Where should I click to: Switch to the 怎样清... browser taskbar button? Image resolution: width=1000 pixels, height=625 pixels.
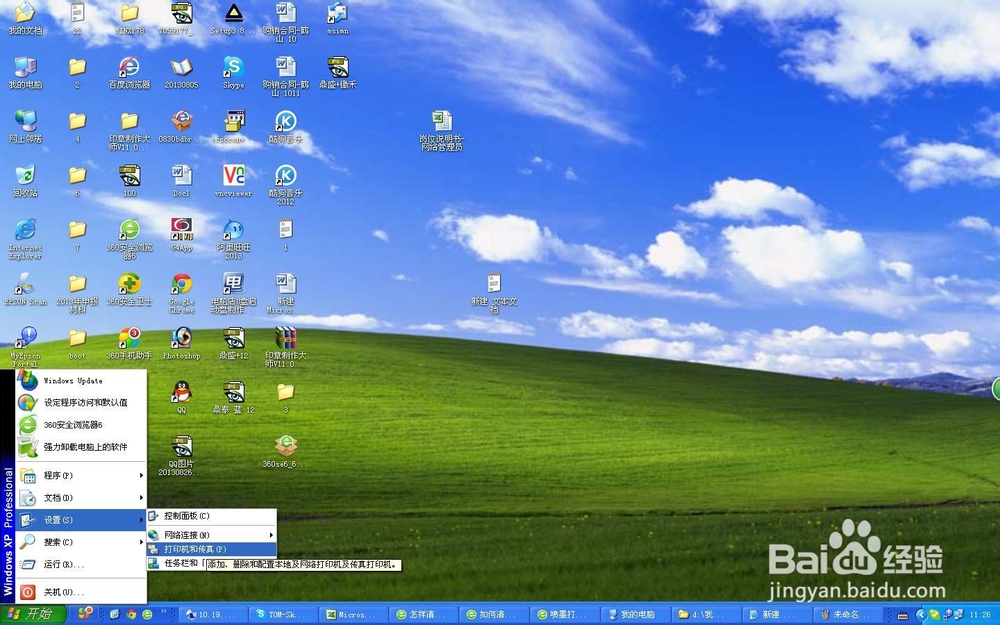pos(422,615)
